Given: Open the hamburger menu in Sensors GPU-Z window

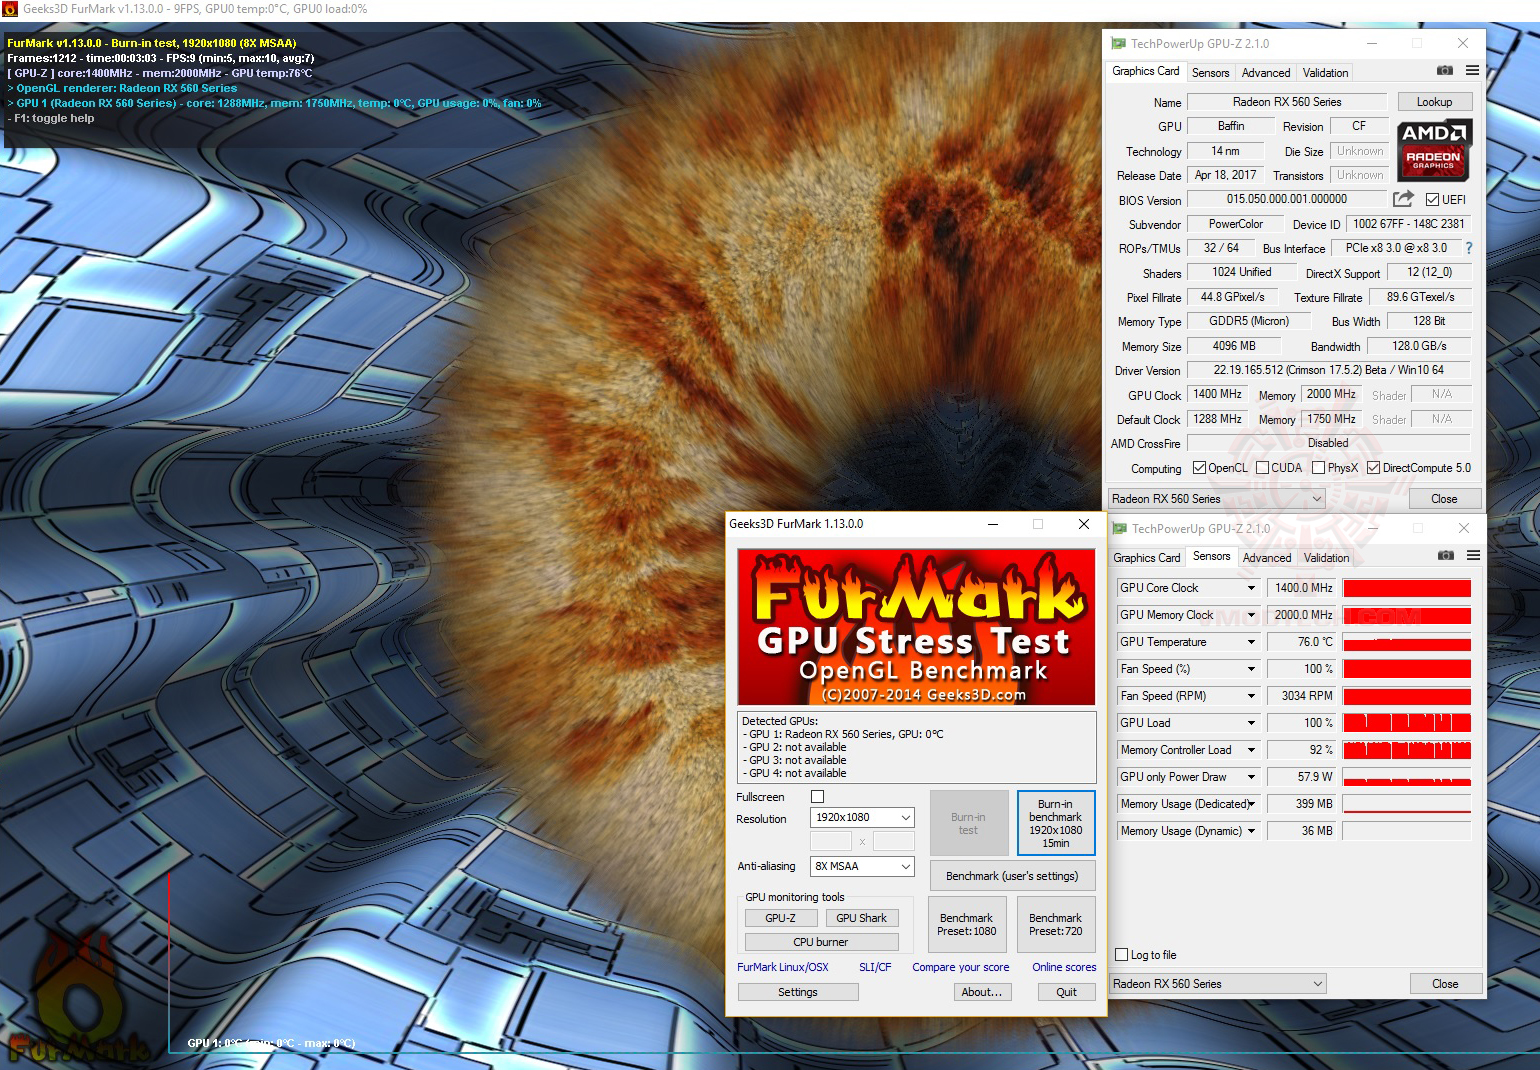Looking at the screenshot, I should pyautogui.click(x=1473, y=556).
